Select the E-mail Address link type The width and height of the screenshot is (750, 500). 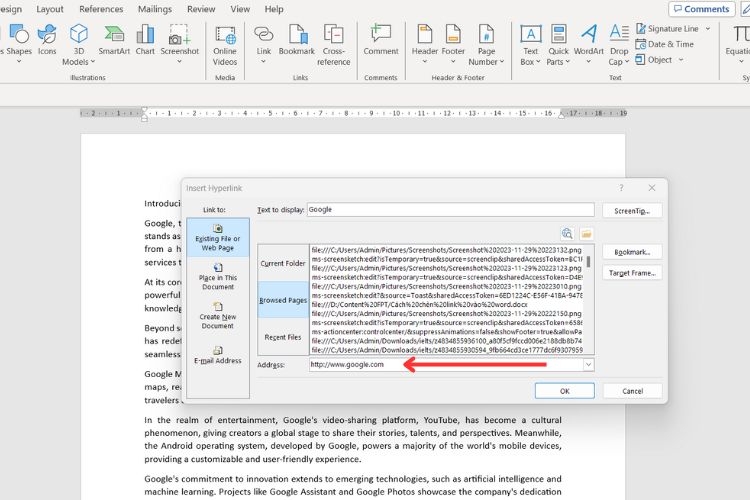pyautogui.click(x=218, y=355)
